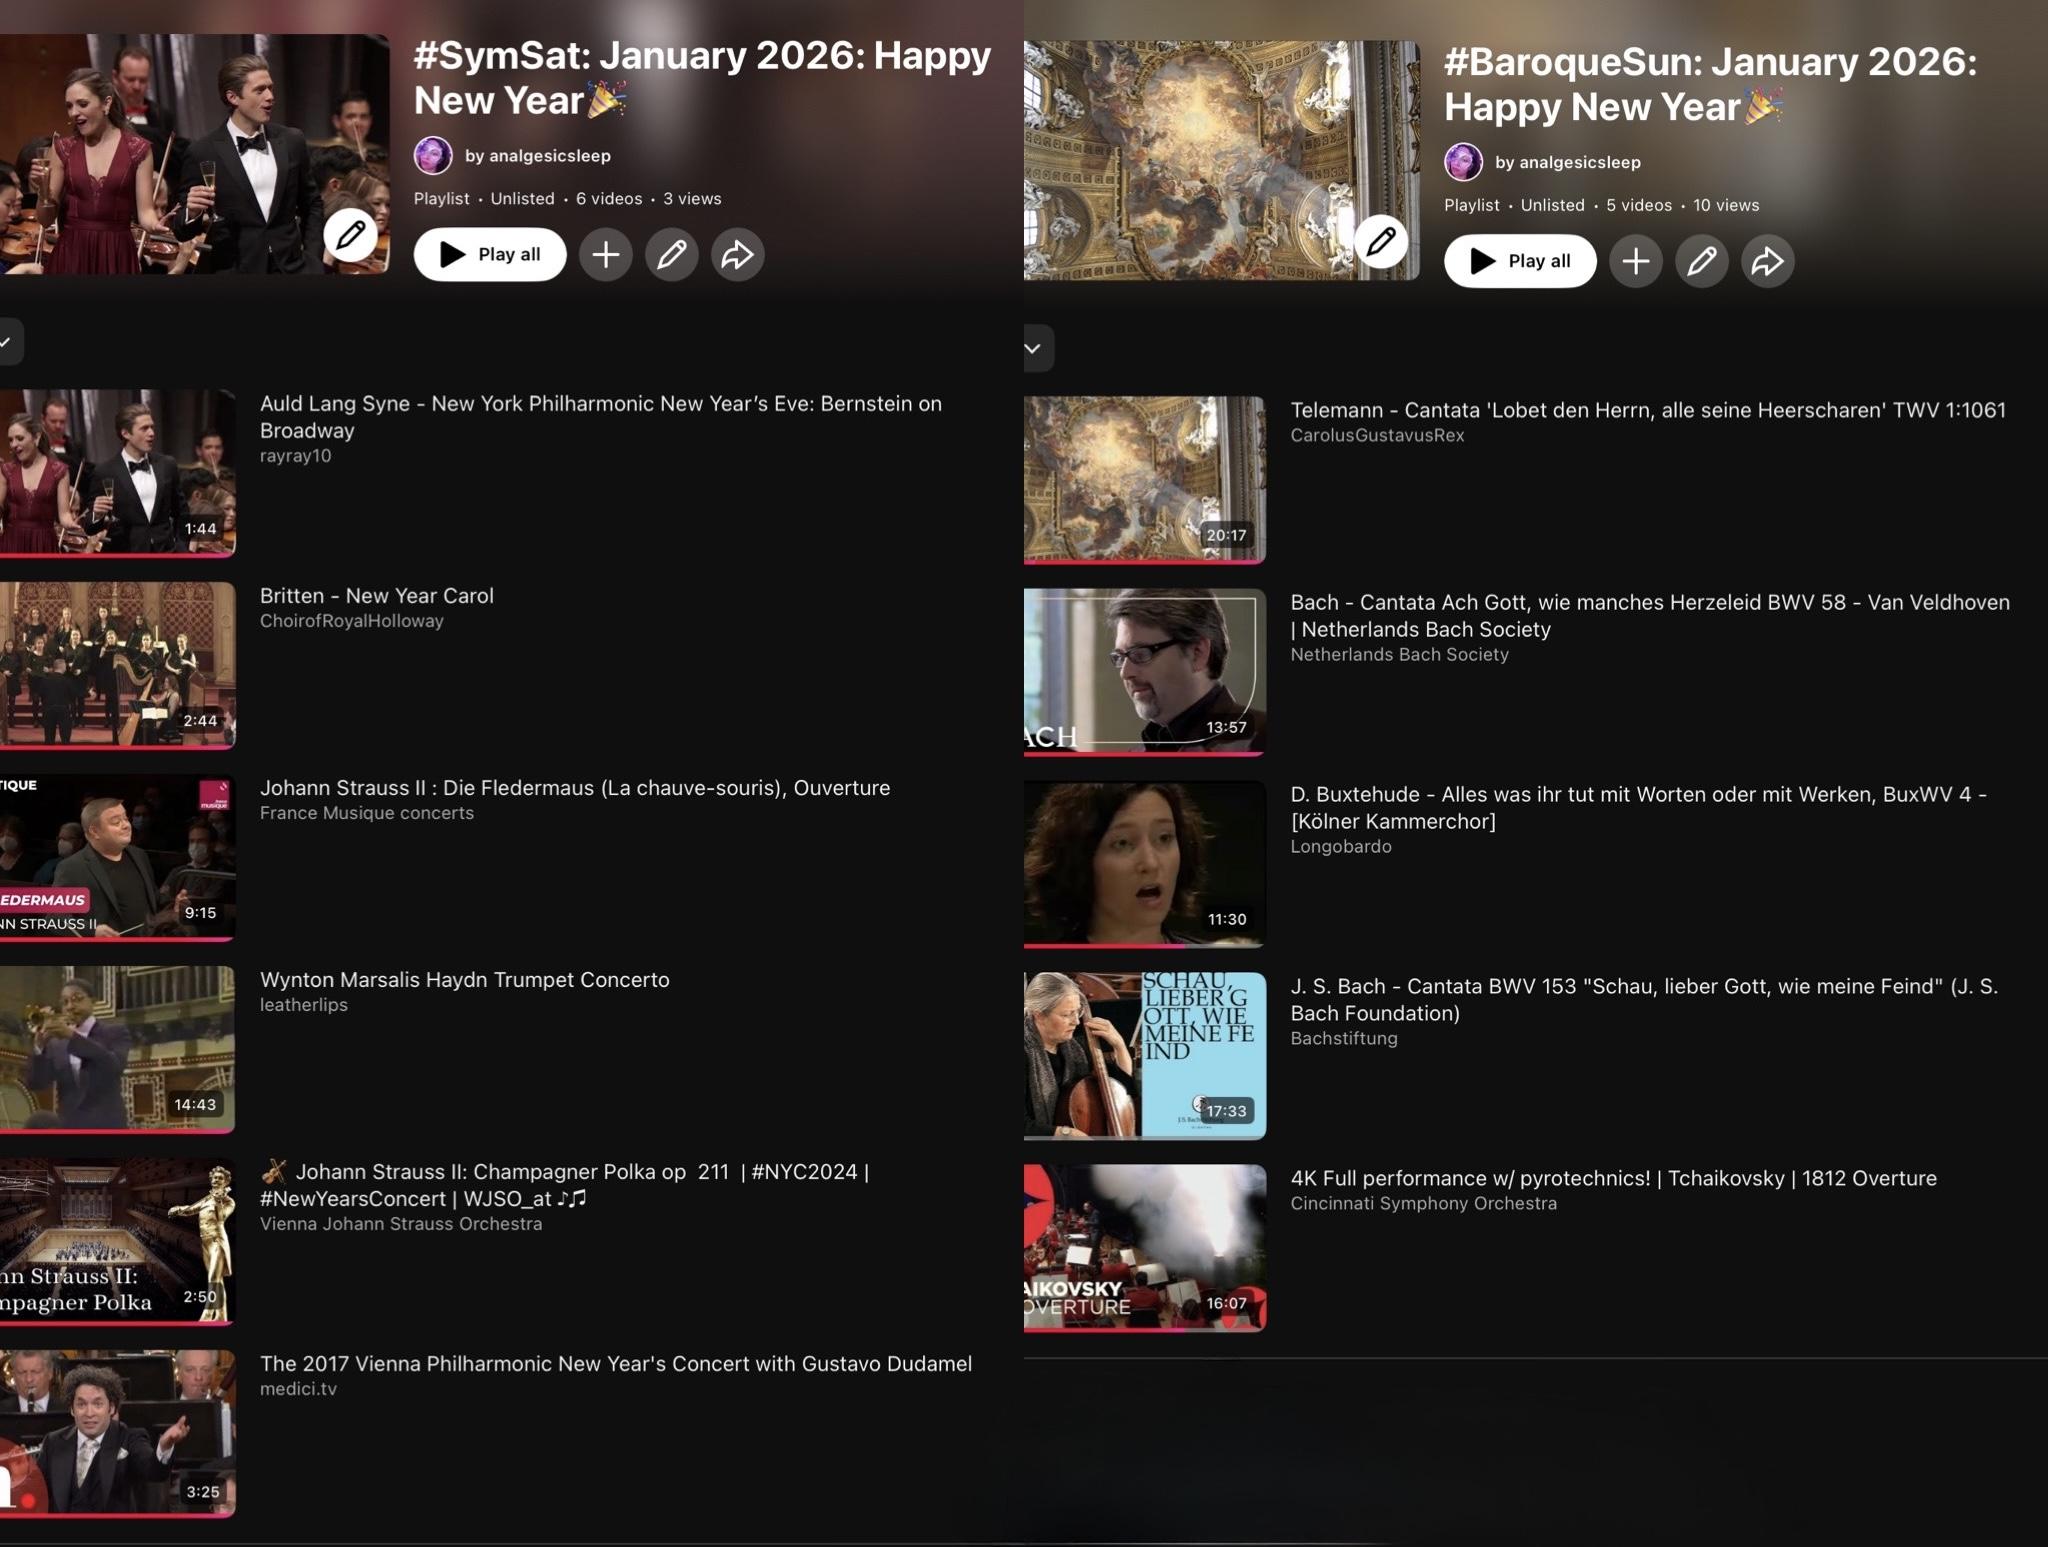Viewport: 2048px width, 1547px height.
Task: Click the share arrow on SymSat playlist
Action: [737, 255]
